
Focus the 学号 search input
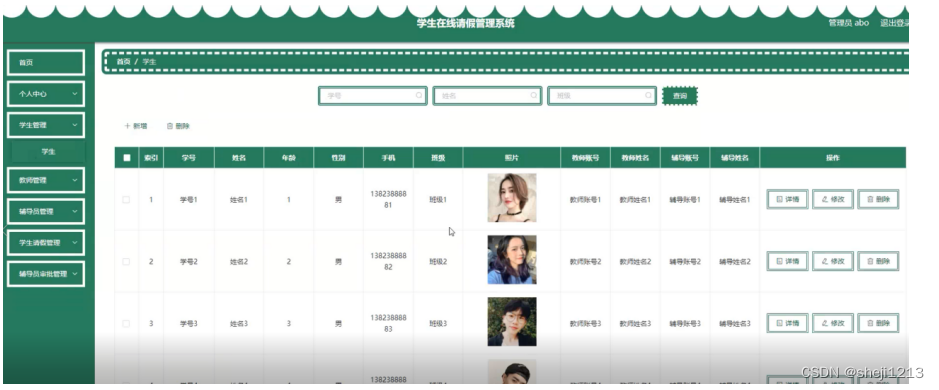tap(372, 96)
